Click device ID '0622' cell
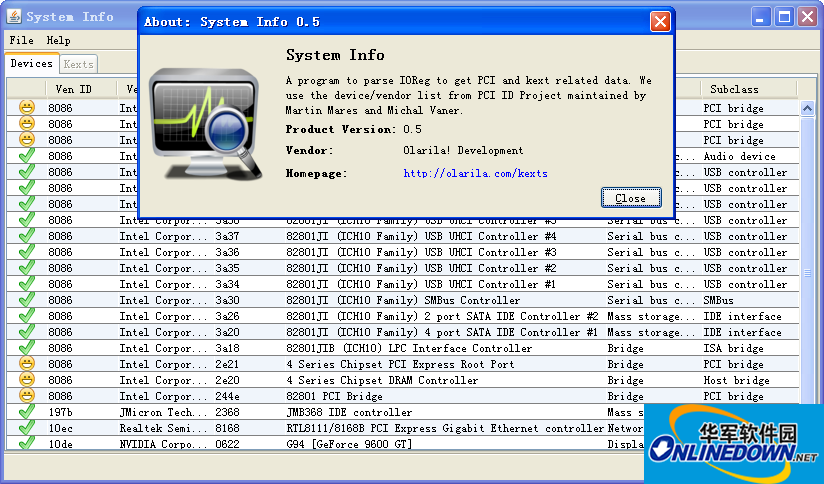This screenshot has height=484, width=824. pyautogui.click(x=227, y=444)
